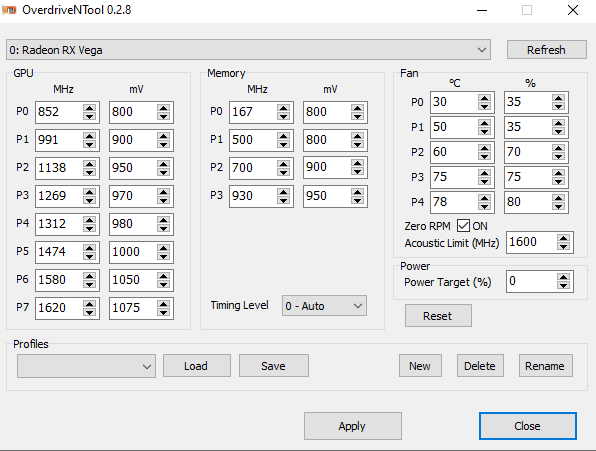Viewport: 596px width, 451px height.
Task: Decrease GPU P0 voltage with down arrow
Action: click(x=163, y=117)
